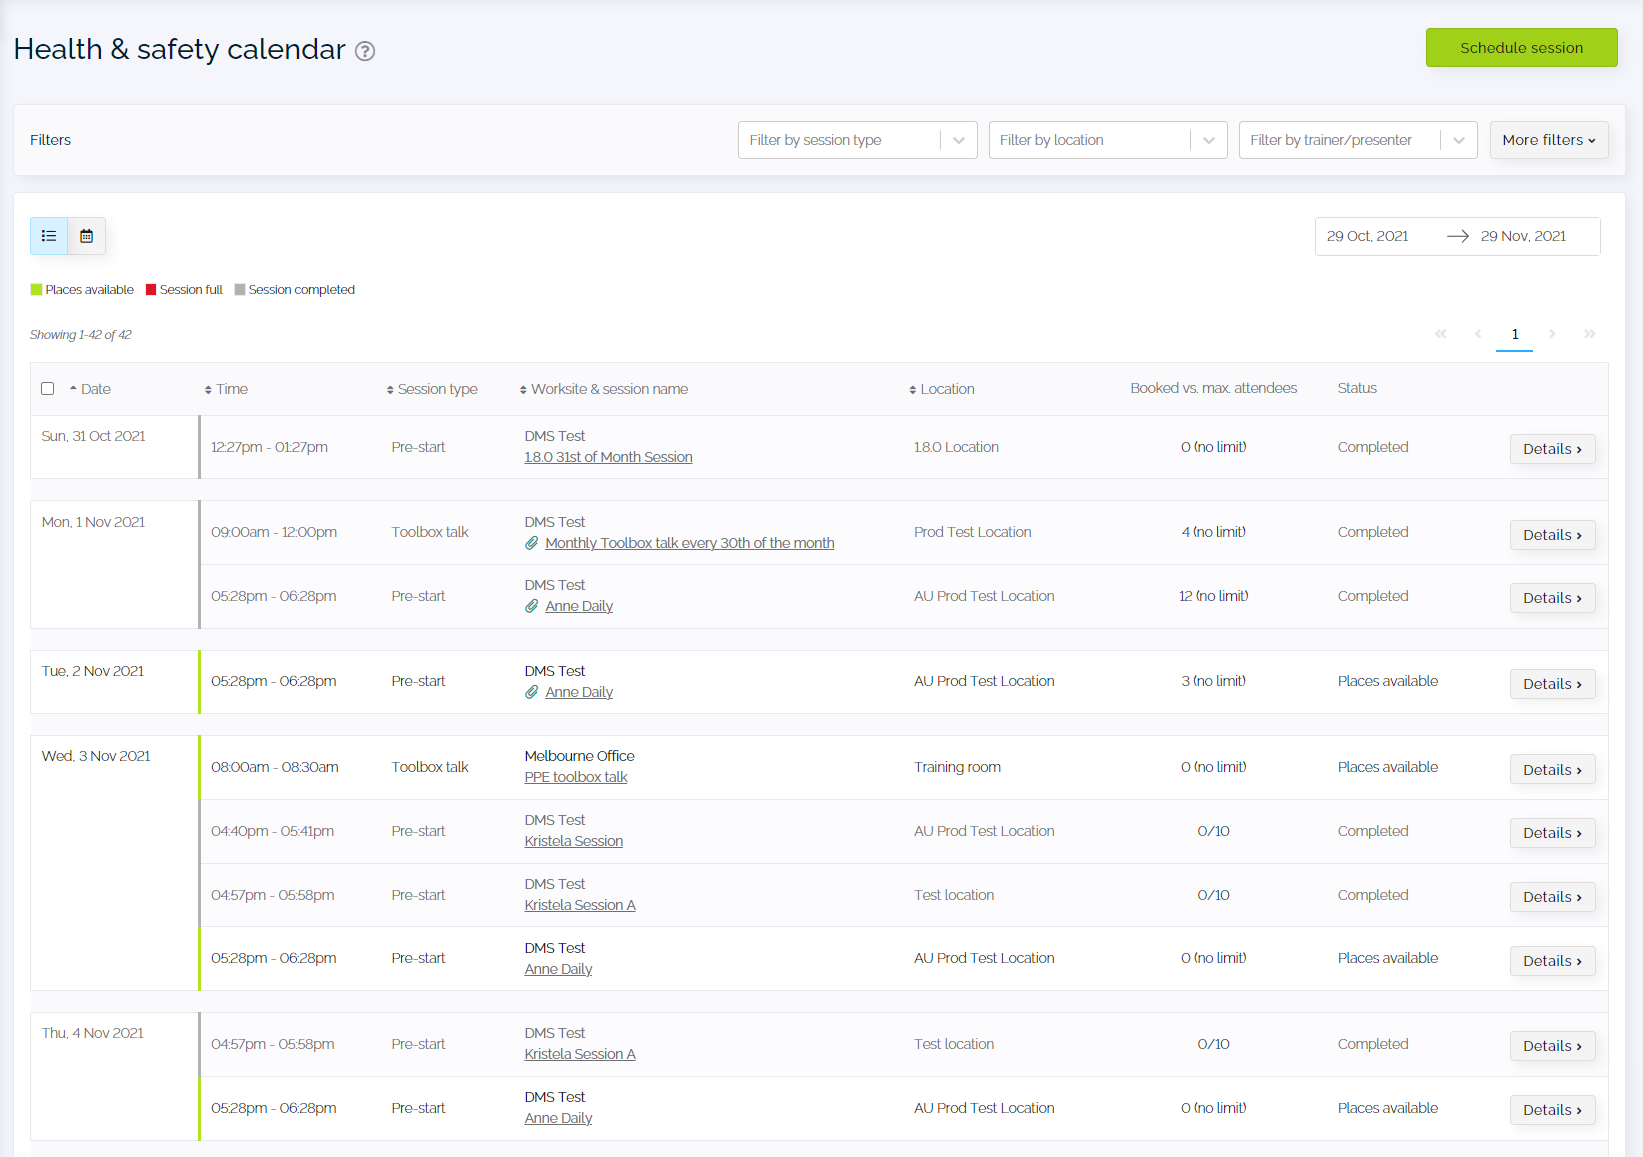Expand the Filter by location dropdown
1643x1157 pixels.
click(1107, 140)
